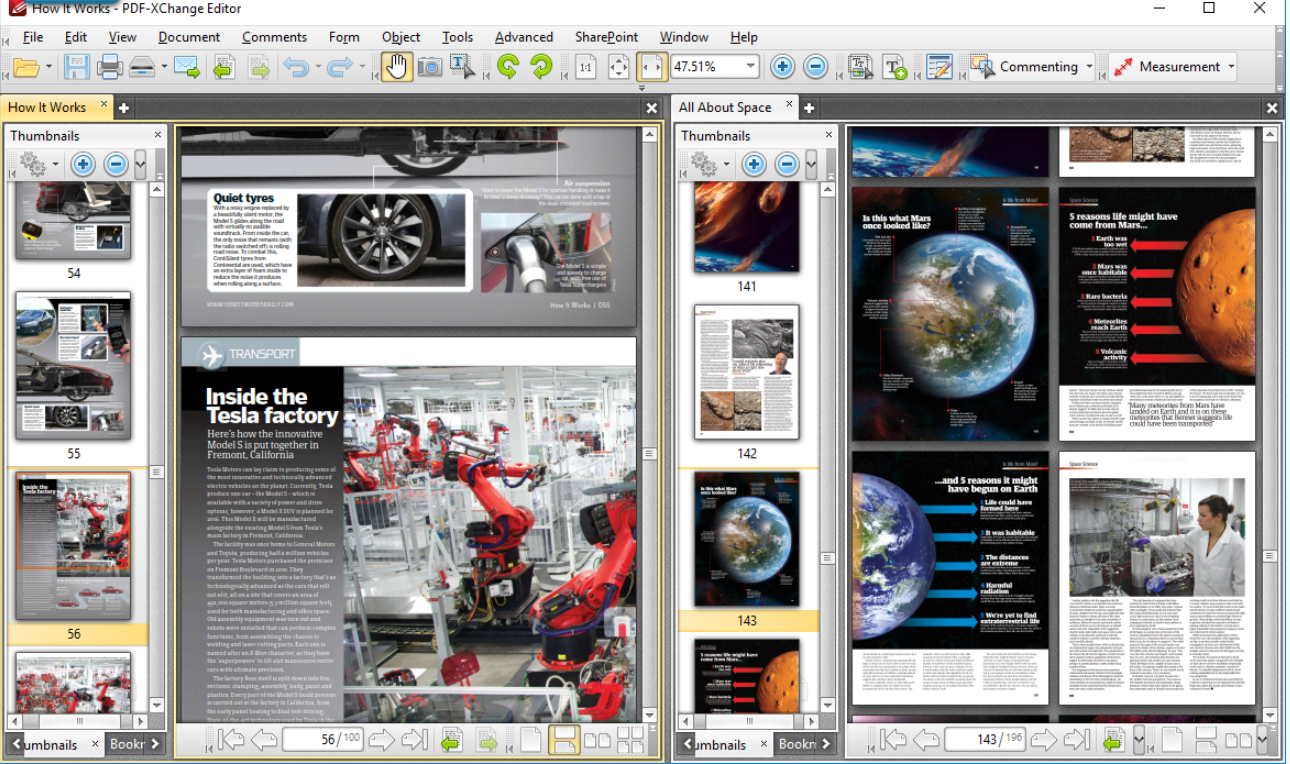This screenshot has height=764, width=1290.
Task: Rotate page clockwise with the right green arrow
Action: 541,67
